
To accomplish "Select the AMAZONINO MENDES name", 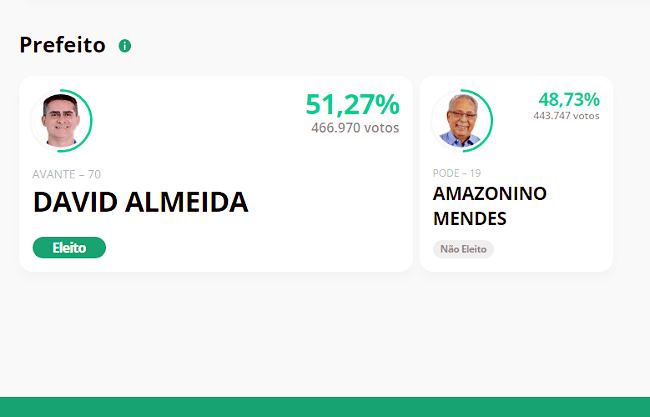I will pyautogui.click(x=490, y=205).
